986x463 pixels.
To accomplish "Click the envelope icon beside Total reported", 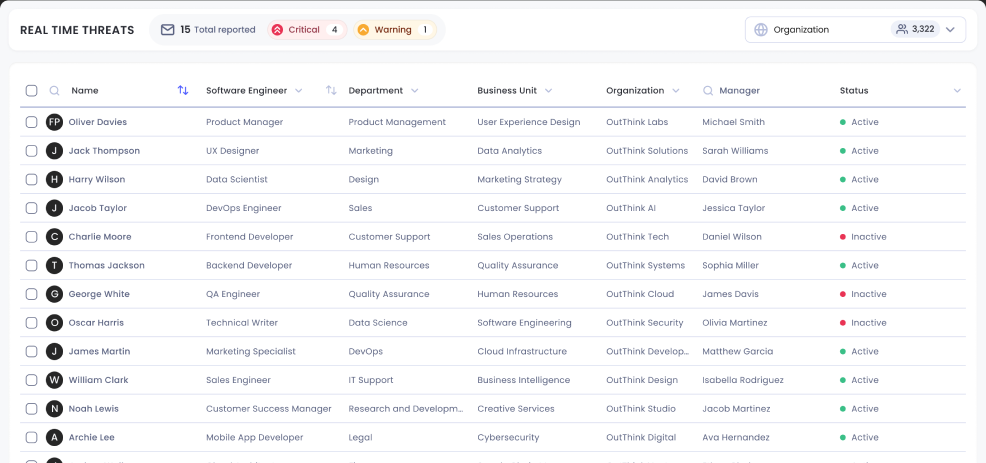I will click(x=167, y=30).
